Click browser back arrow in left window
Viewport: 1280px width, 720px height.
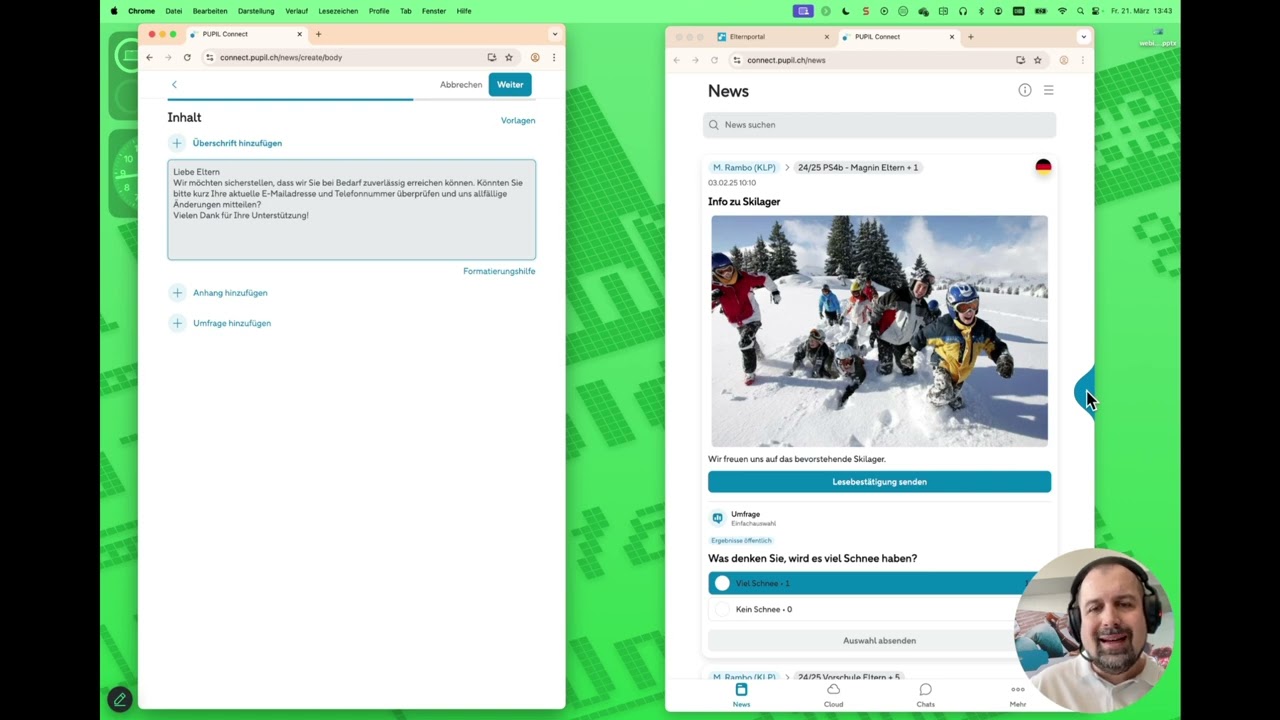tap(149, 58)
